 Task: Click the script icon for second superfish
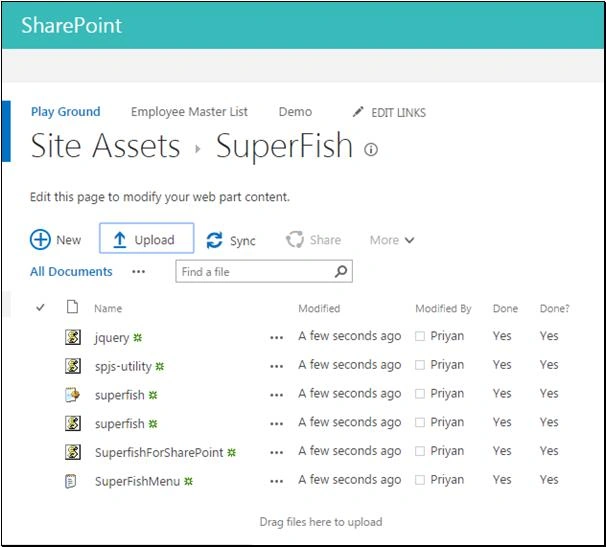click(73, 423)
